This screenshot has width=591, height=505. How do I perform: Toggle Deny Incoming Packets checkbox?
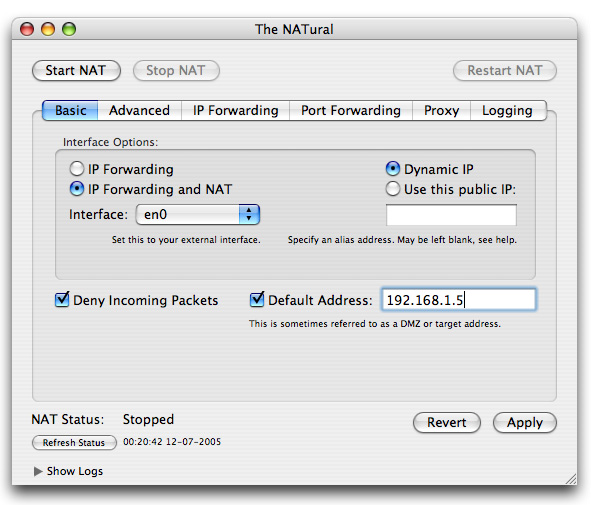62,300
